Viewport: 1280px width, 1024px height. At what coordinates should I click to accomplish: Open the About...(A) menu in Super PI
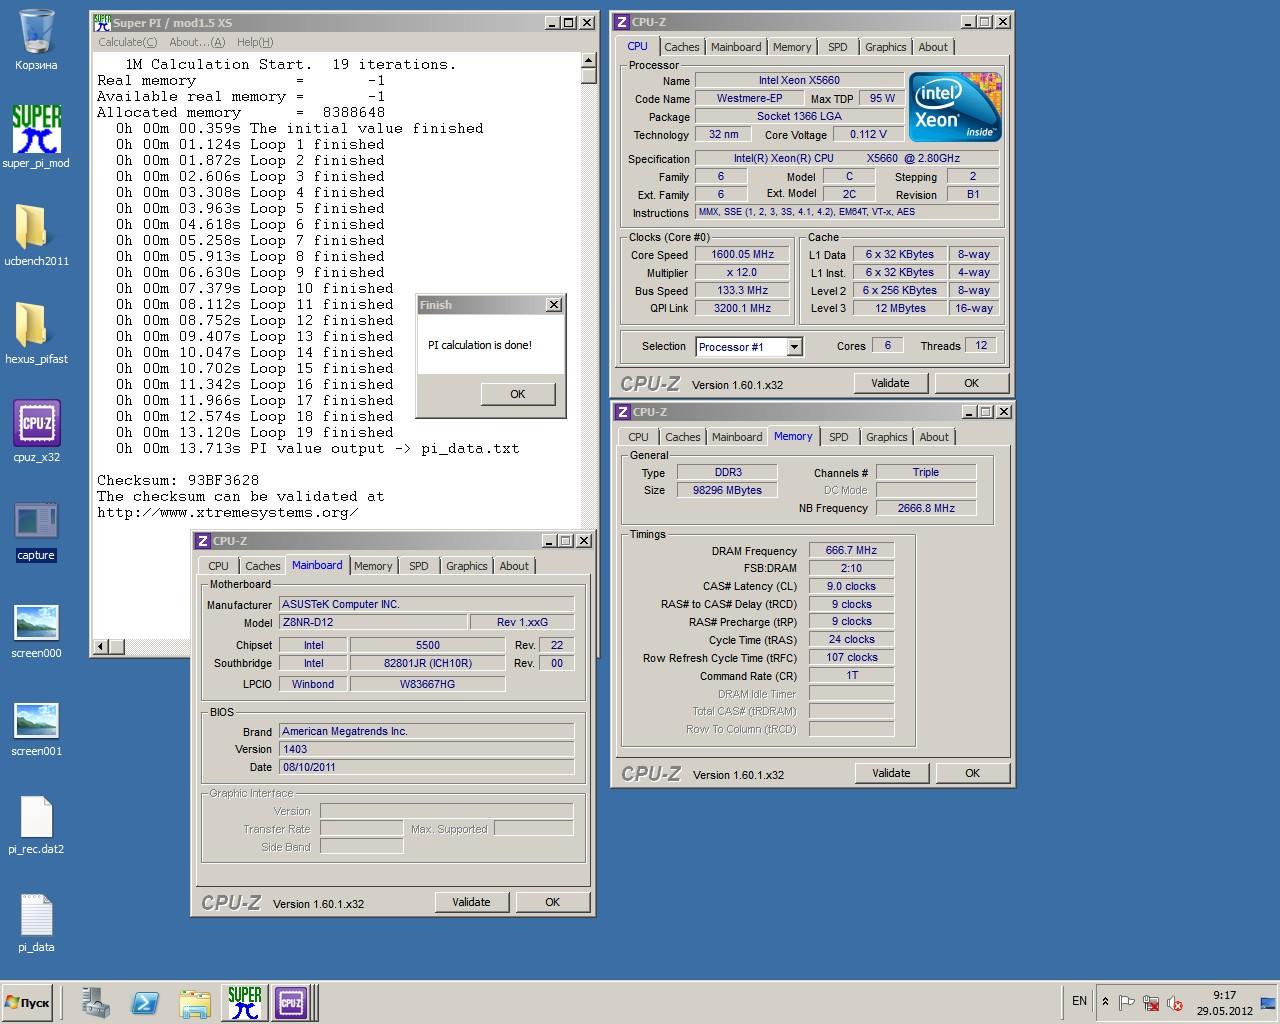click(x=197, y=42)
